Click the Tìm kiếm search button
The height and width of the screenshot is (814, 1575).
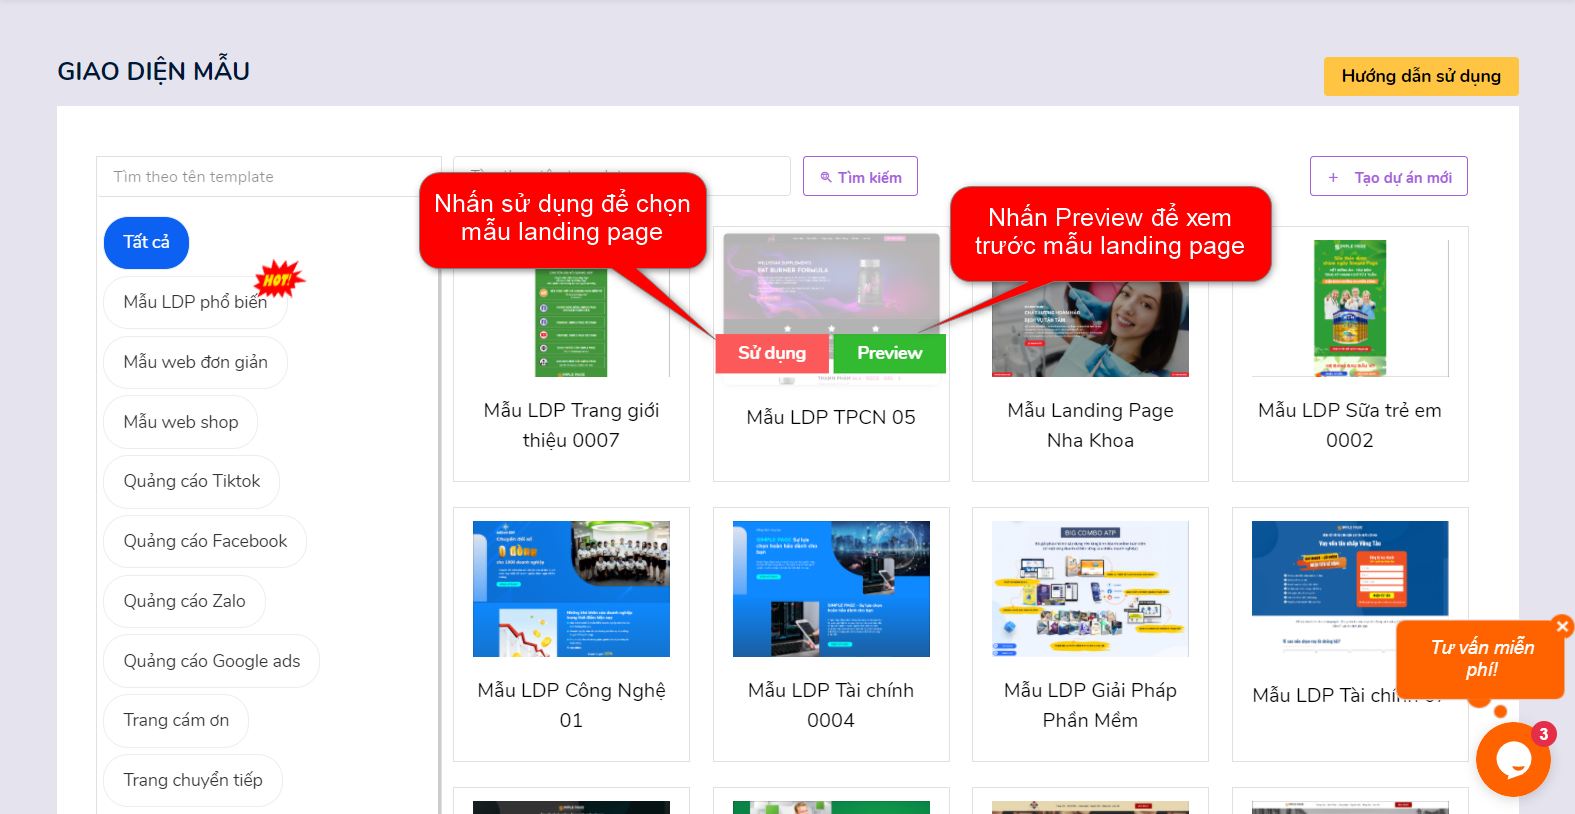(860, 176)
